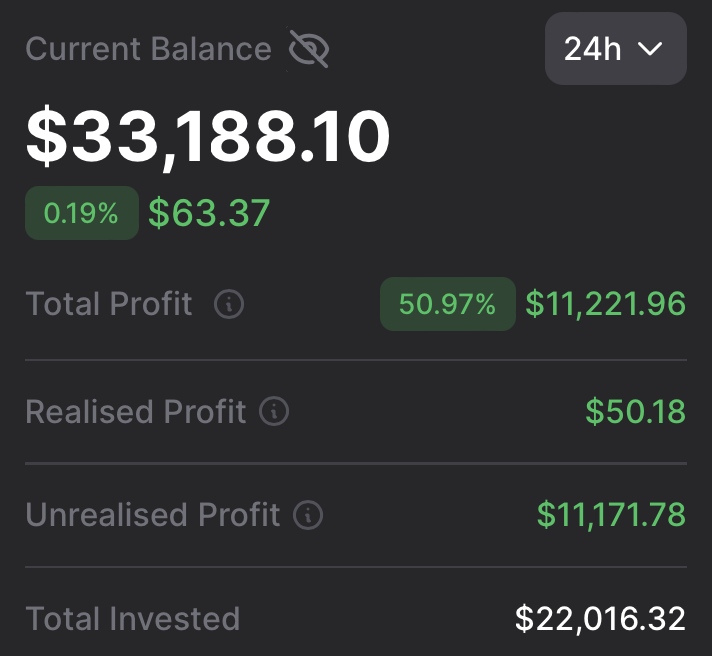Click the $11,221.96 total profit value
Screen dimensions: 712x656
click(606, 304)
